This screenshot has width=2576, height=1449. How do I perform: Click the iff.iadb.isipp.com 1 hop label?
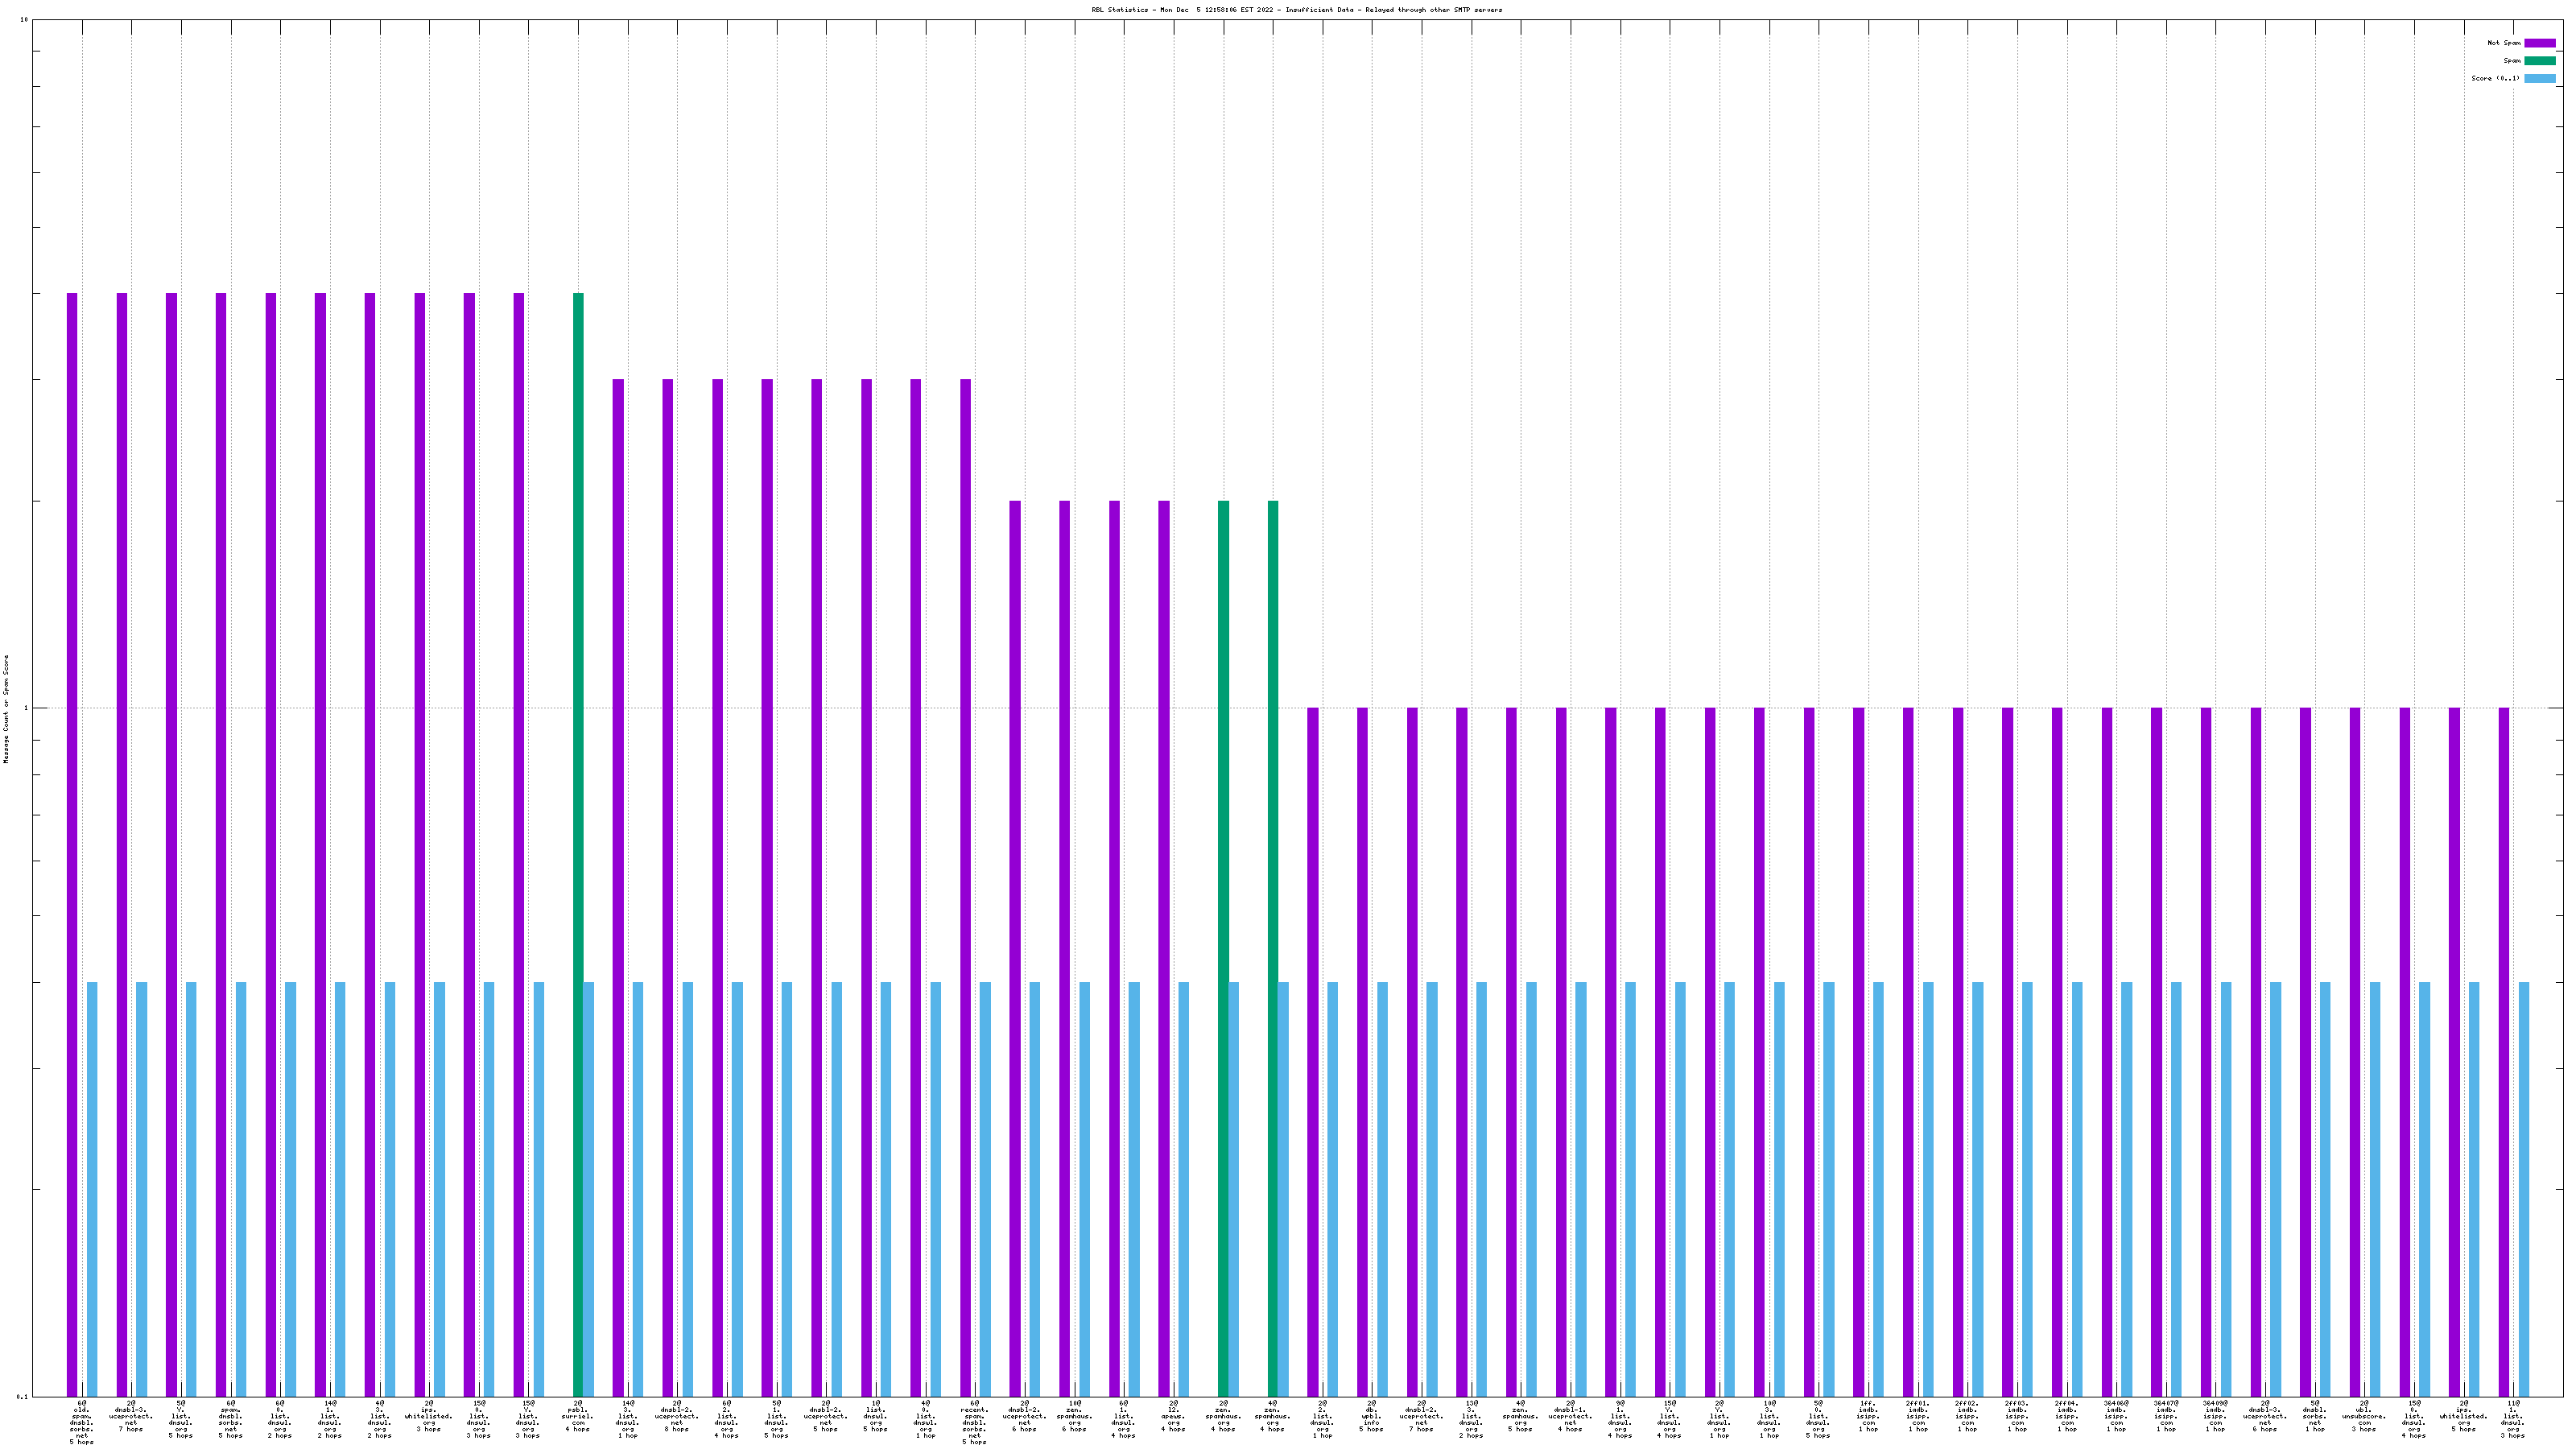1867,1416
